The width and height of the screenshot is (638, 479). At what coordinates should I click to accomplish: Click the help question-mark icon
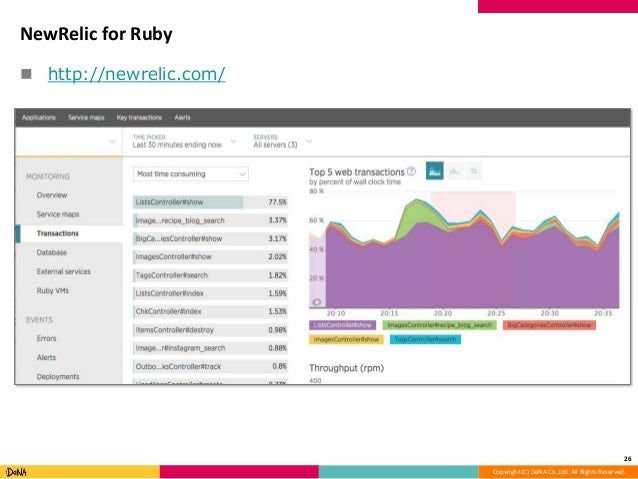pos(411,171)
